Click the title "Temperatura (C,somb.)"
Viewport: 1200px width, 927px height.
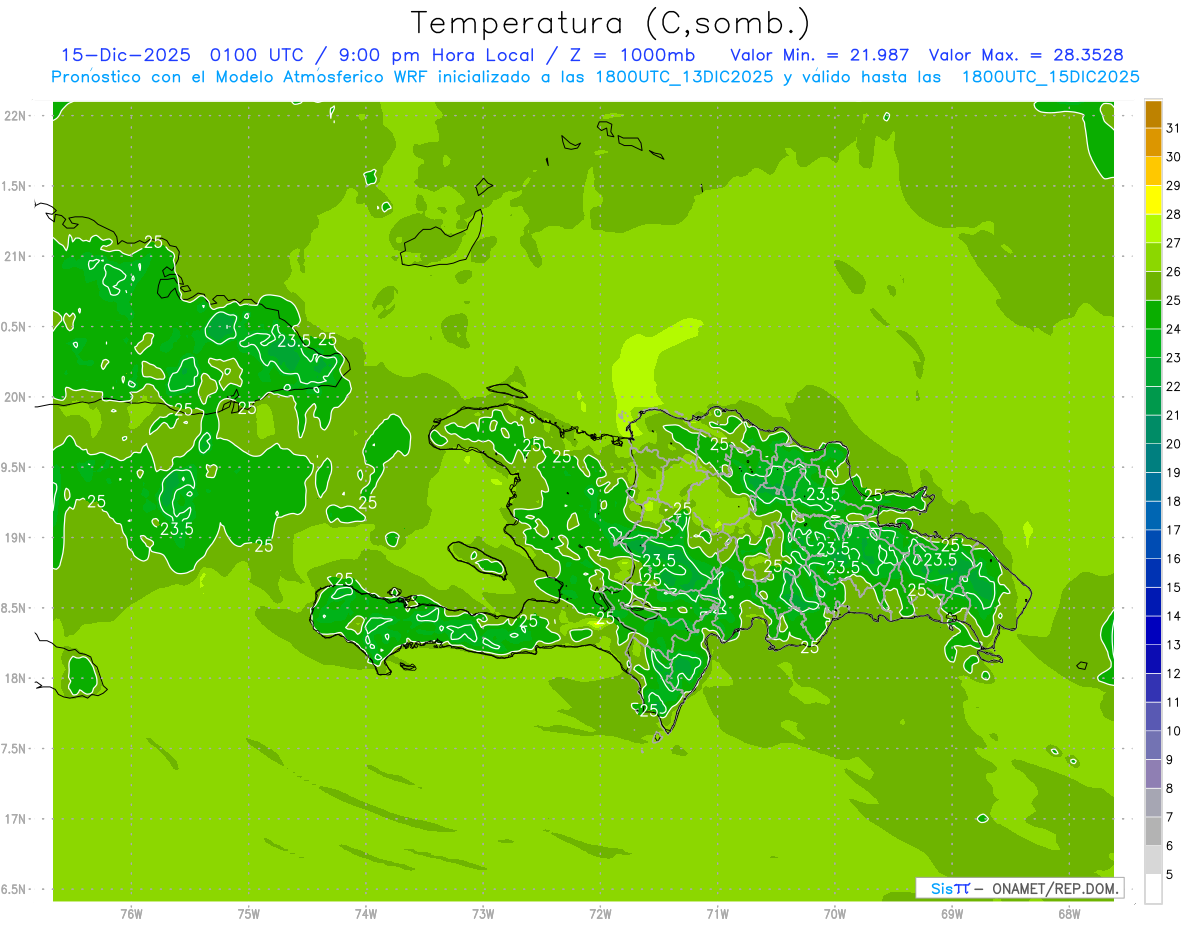coord(611,23)
